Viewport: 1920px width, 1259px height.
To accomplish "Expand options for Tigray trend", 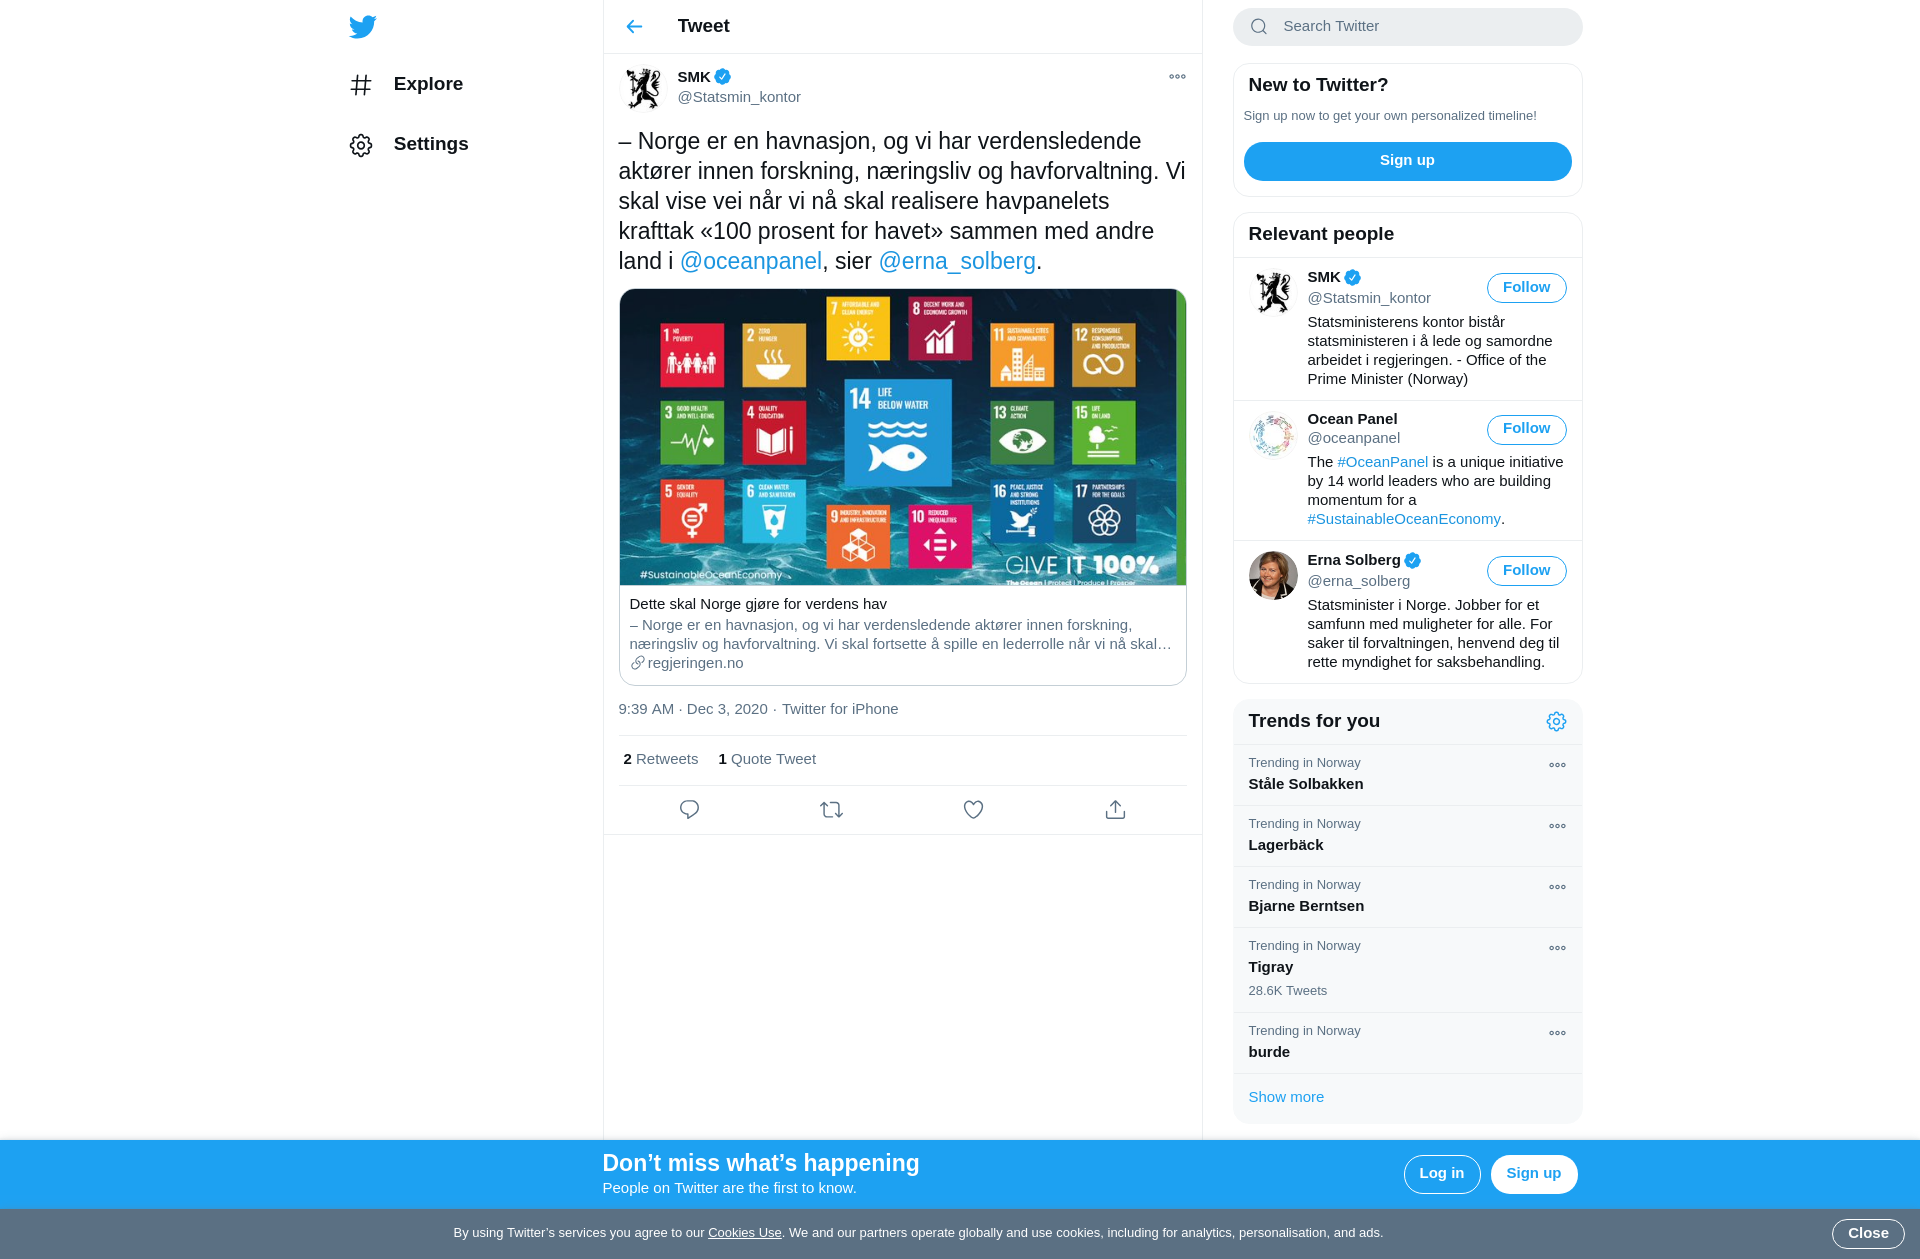I will (x=1557, y=949).
